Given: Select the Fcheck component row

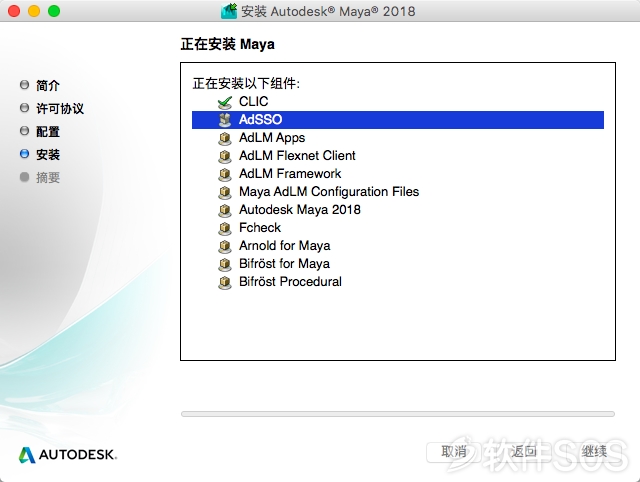Looking at the screenshot, I should coord(398,228).
